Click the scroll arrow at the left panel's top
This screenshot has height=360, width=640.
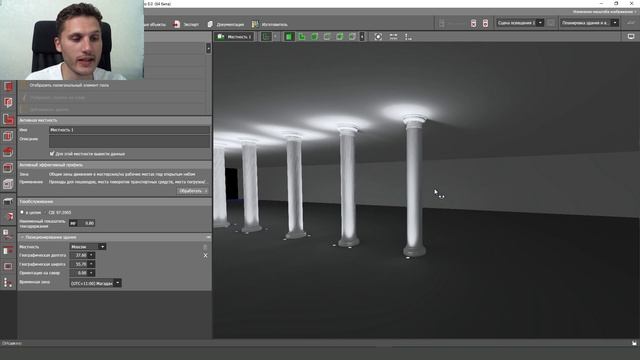click(209, 49)
